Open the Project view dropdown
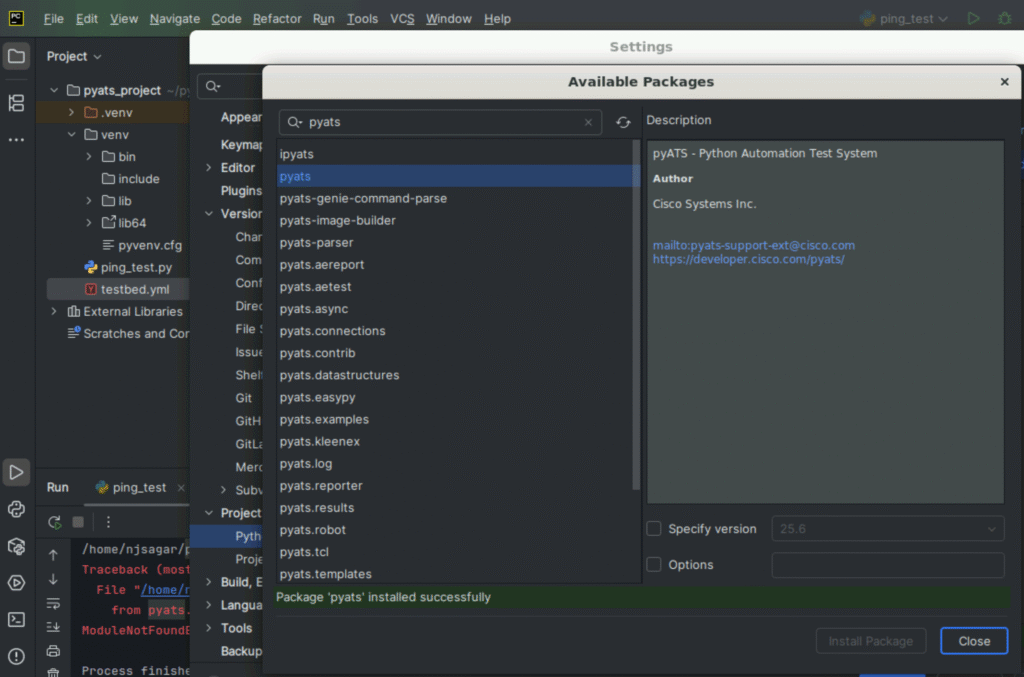 (x=74, y=56)
